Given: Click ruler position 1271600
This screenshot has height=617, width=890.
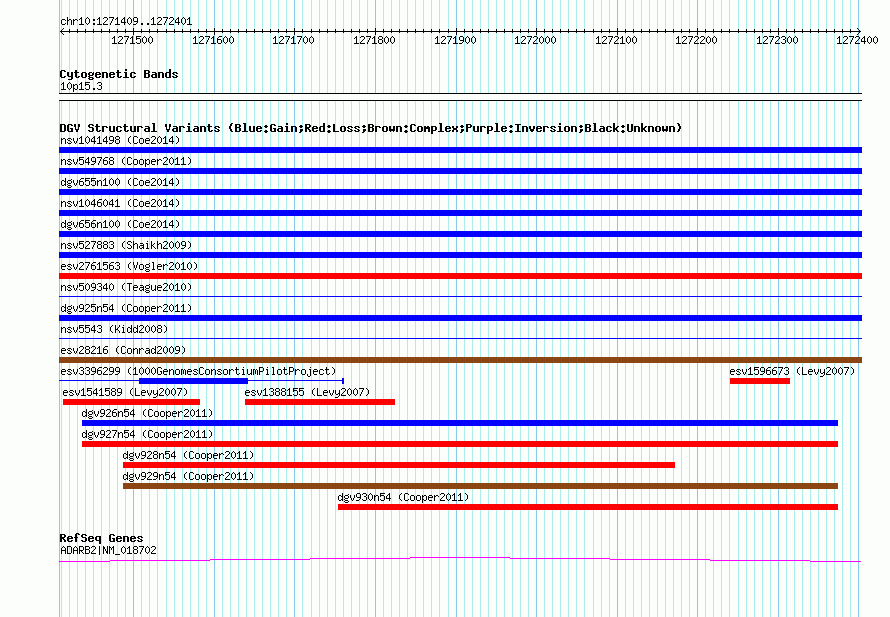Looking at the screenshot, I should [x=213, y=40].
